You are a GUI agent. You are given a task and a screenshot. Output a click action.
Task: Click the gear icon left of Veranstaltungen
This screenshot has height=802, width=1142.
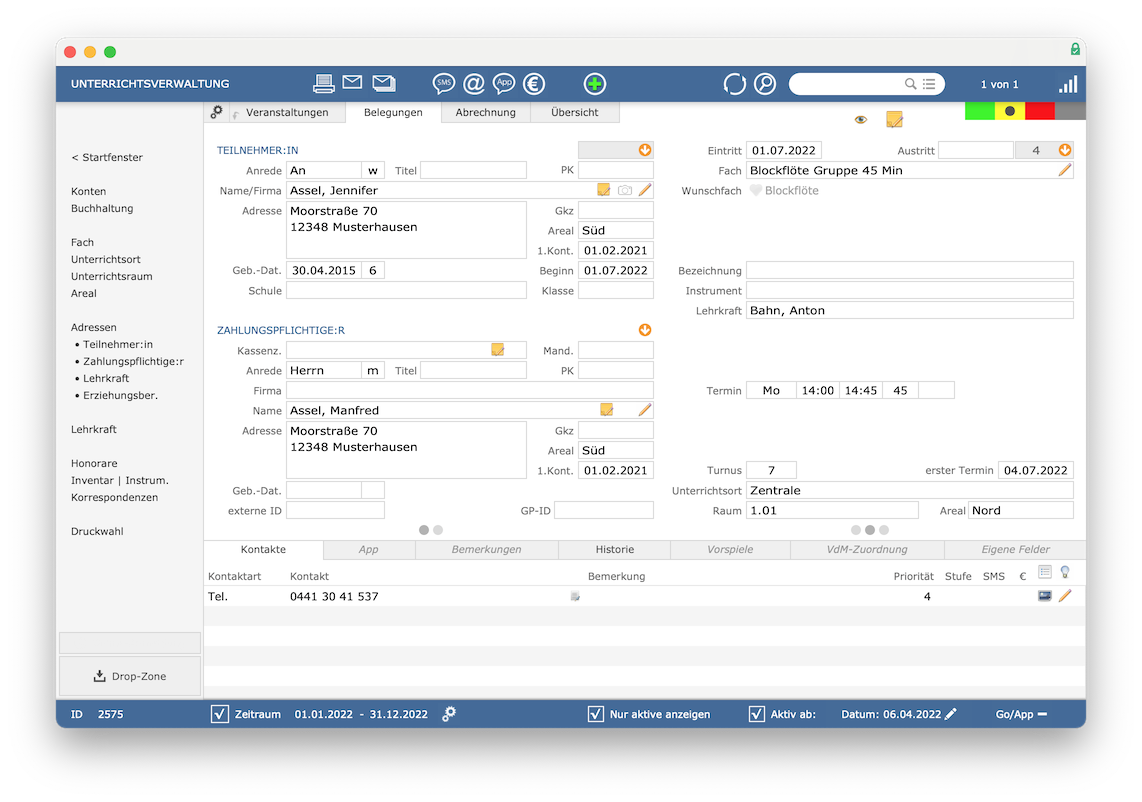click(x=216, y=112)
